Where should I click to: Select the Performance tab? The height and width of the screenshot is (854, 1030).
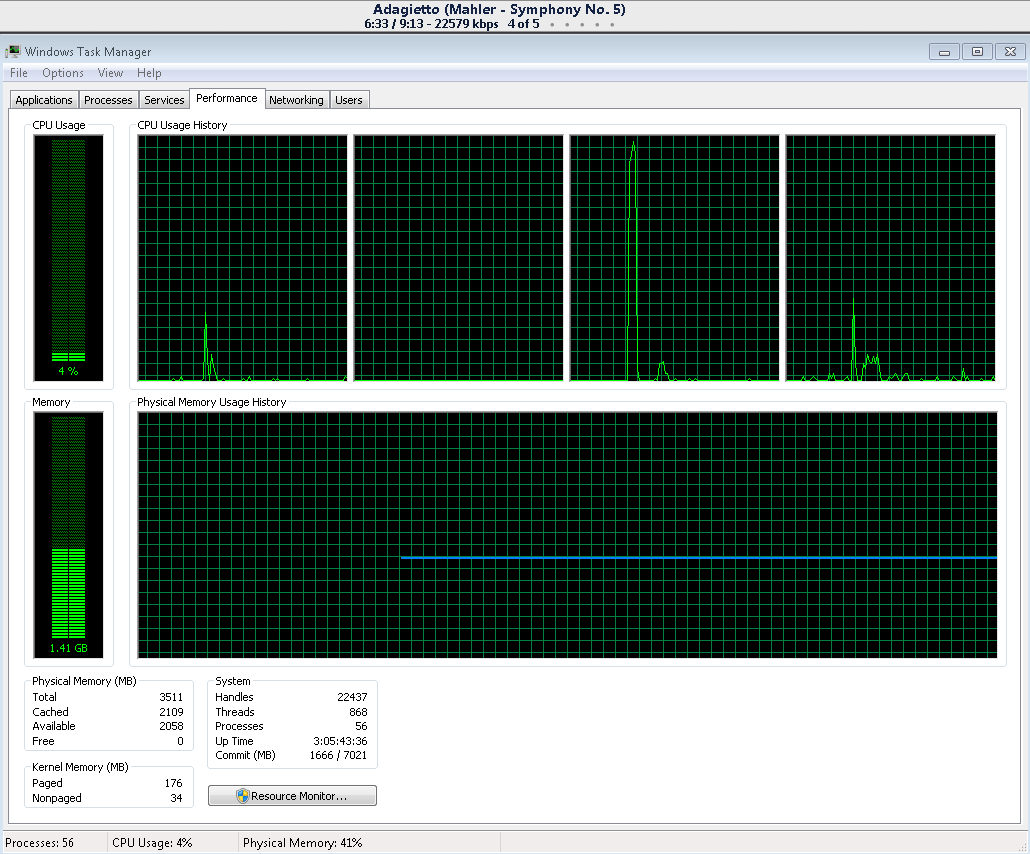[x=227, y=99]
